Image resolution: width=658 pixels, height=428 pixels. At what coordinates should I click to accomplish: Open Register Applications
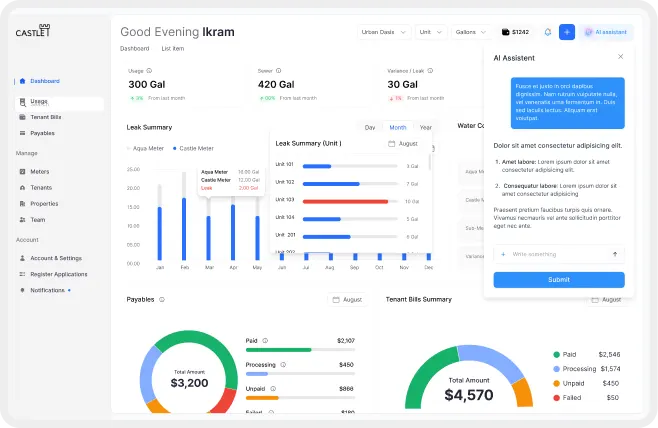pos(59,274)
